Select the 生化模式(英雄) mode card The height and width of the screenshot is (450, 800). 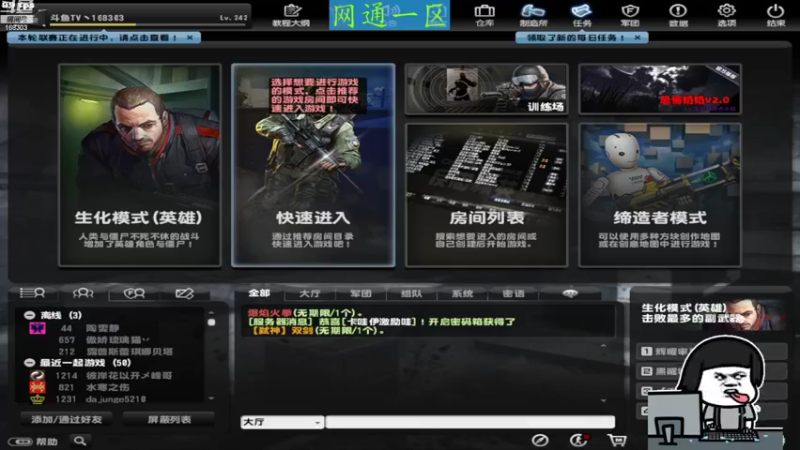[x=140, y=165]
